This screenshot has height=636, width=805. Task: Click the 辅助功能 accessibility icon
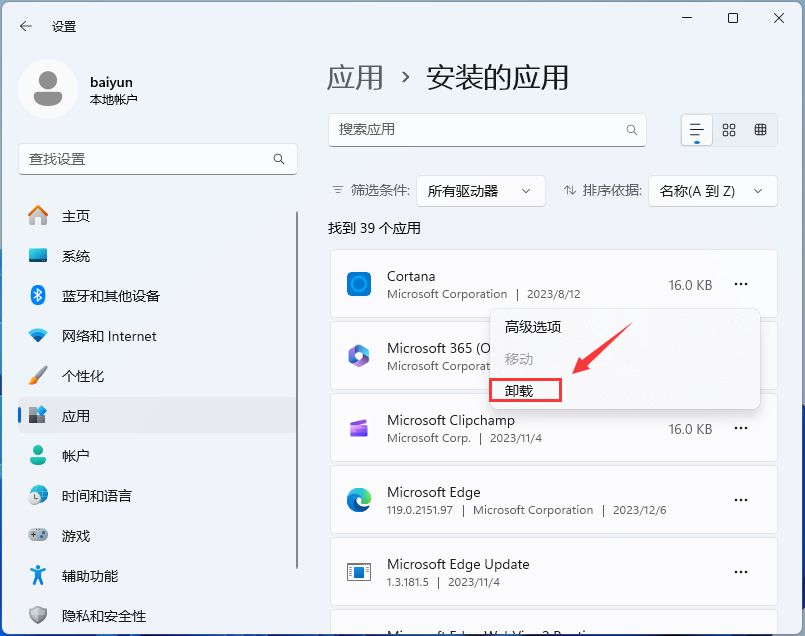38,575
